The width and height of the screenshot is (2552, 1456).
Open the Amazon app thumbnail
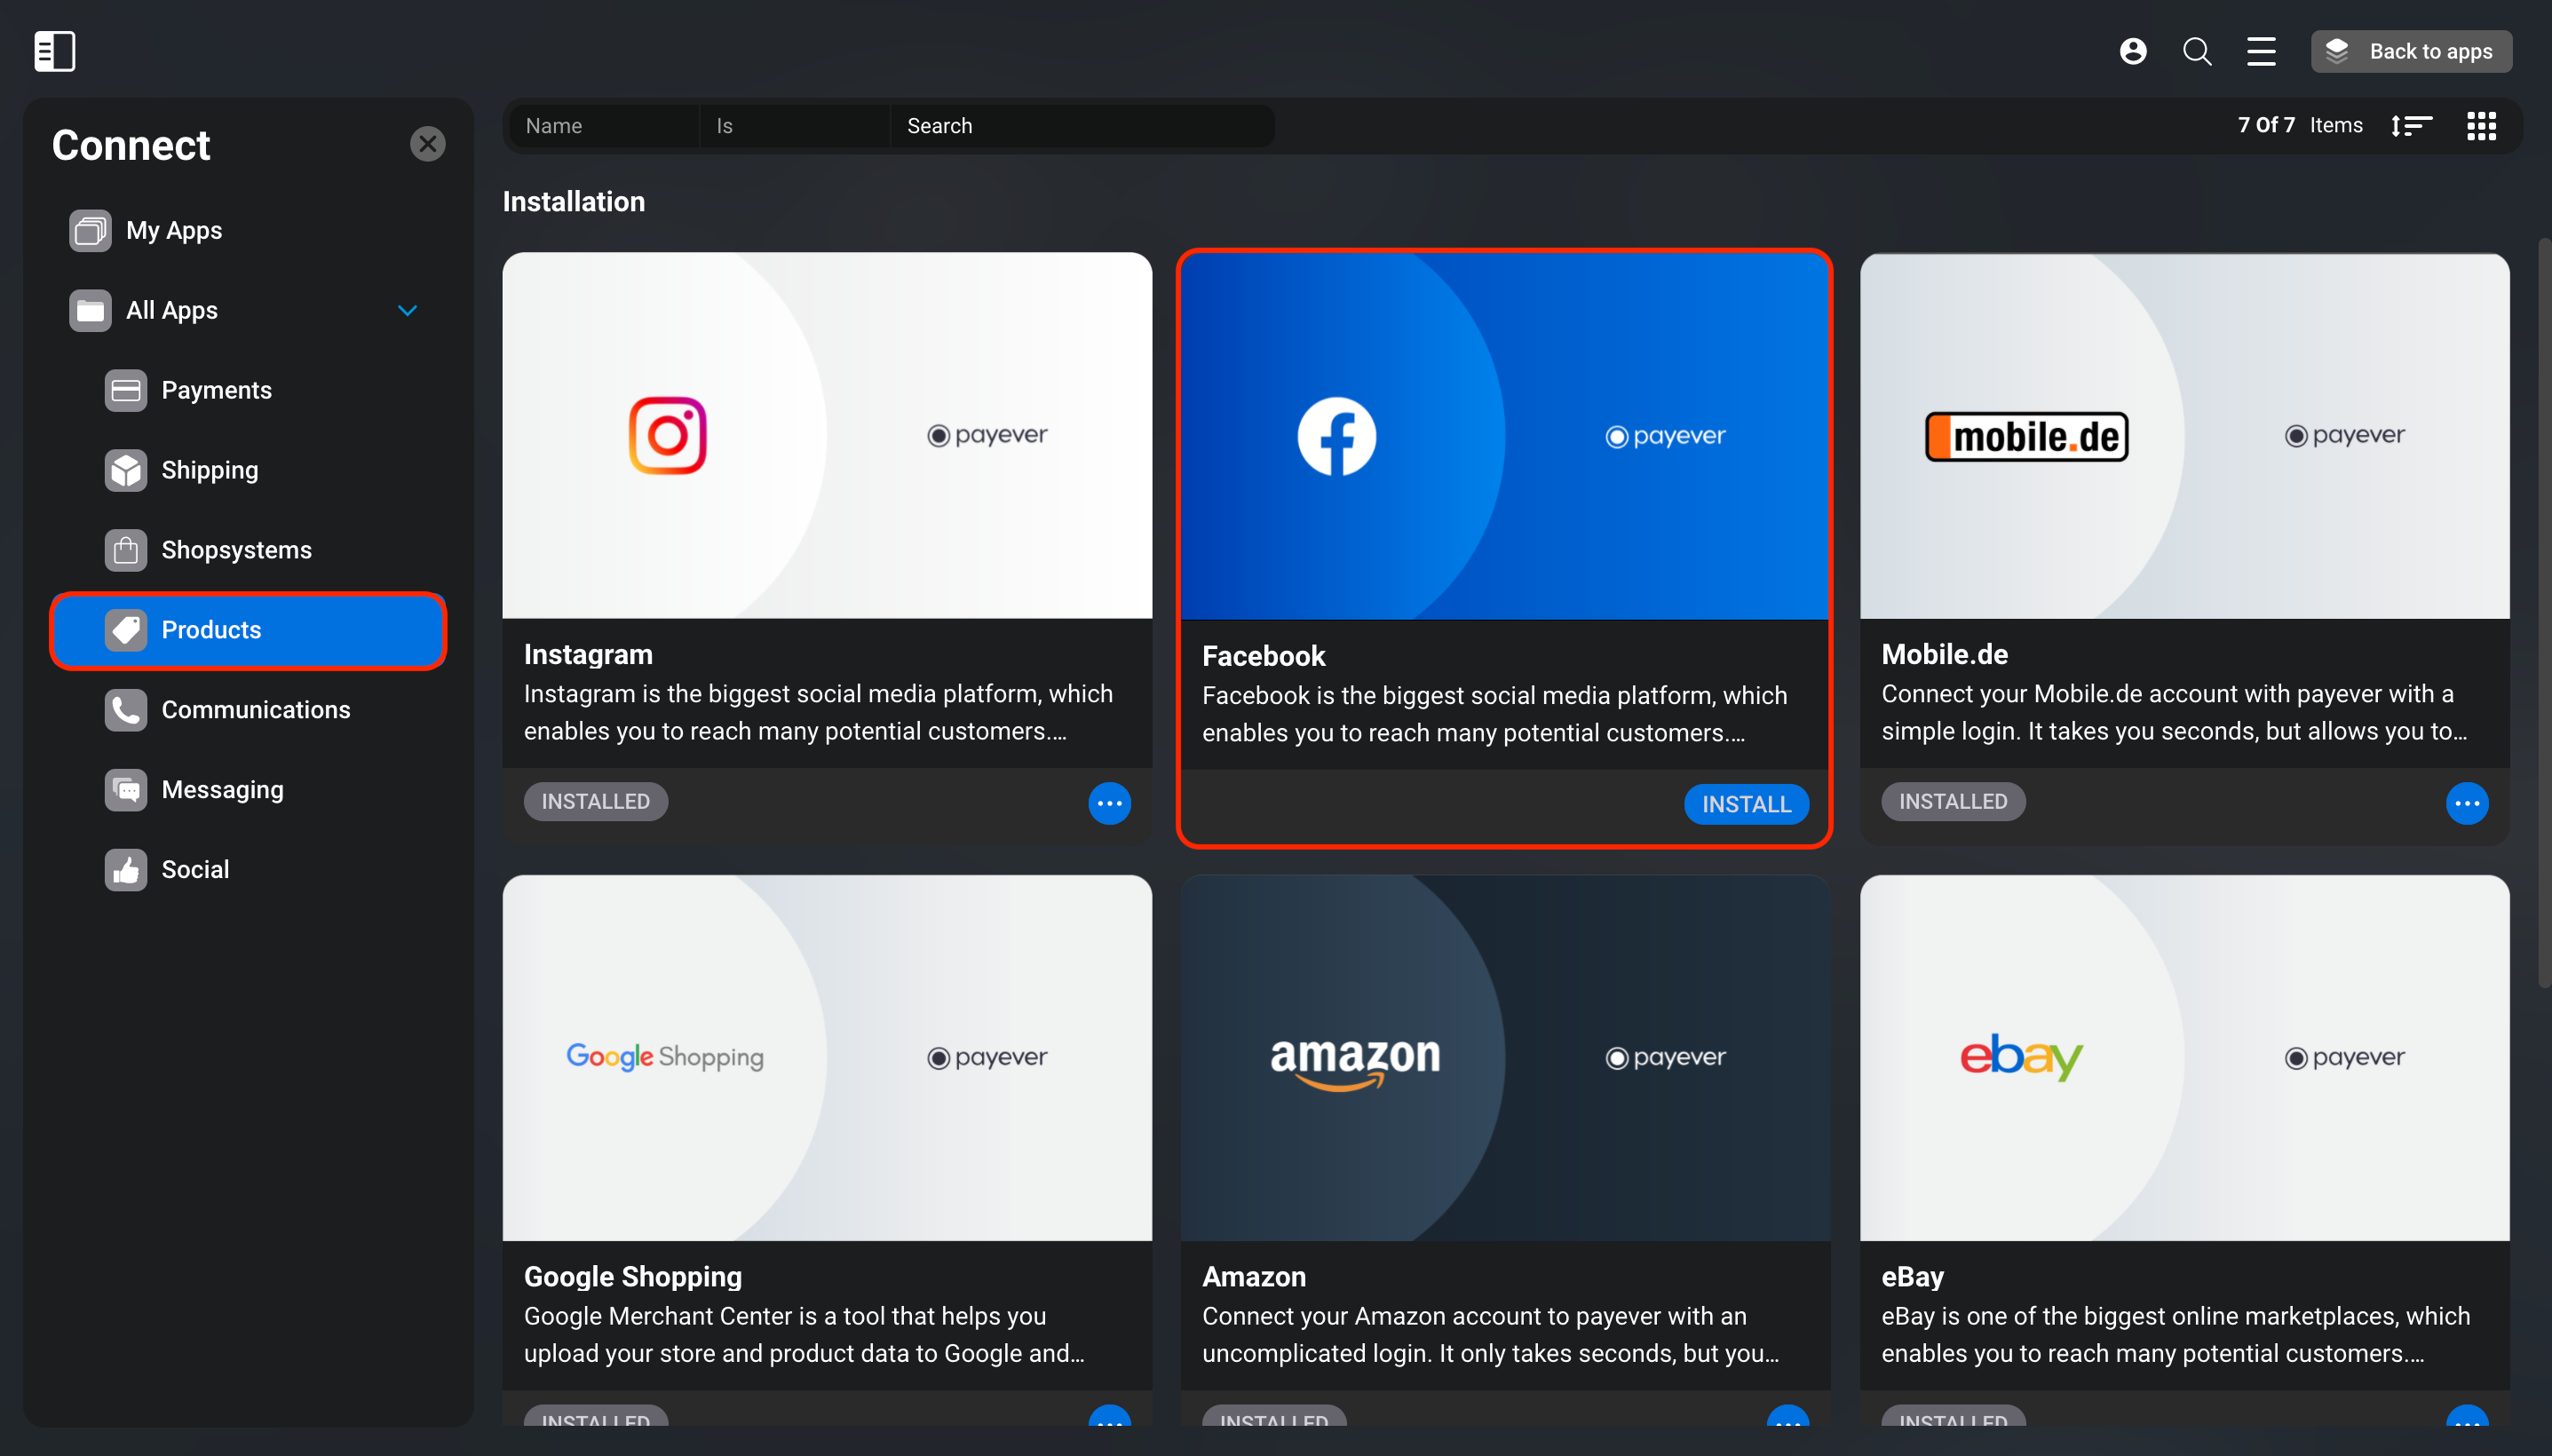(1505, 1058)
